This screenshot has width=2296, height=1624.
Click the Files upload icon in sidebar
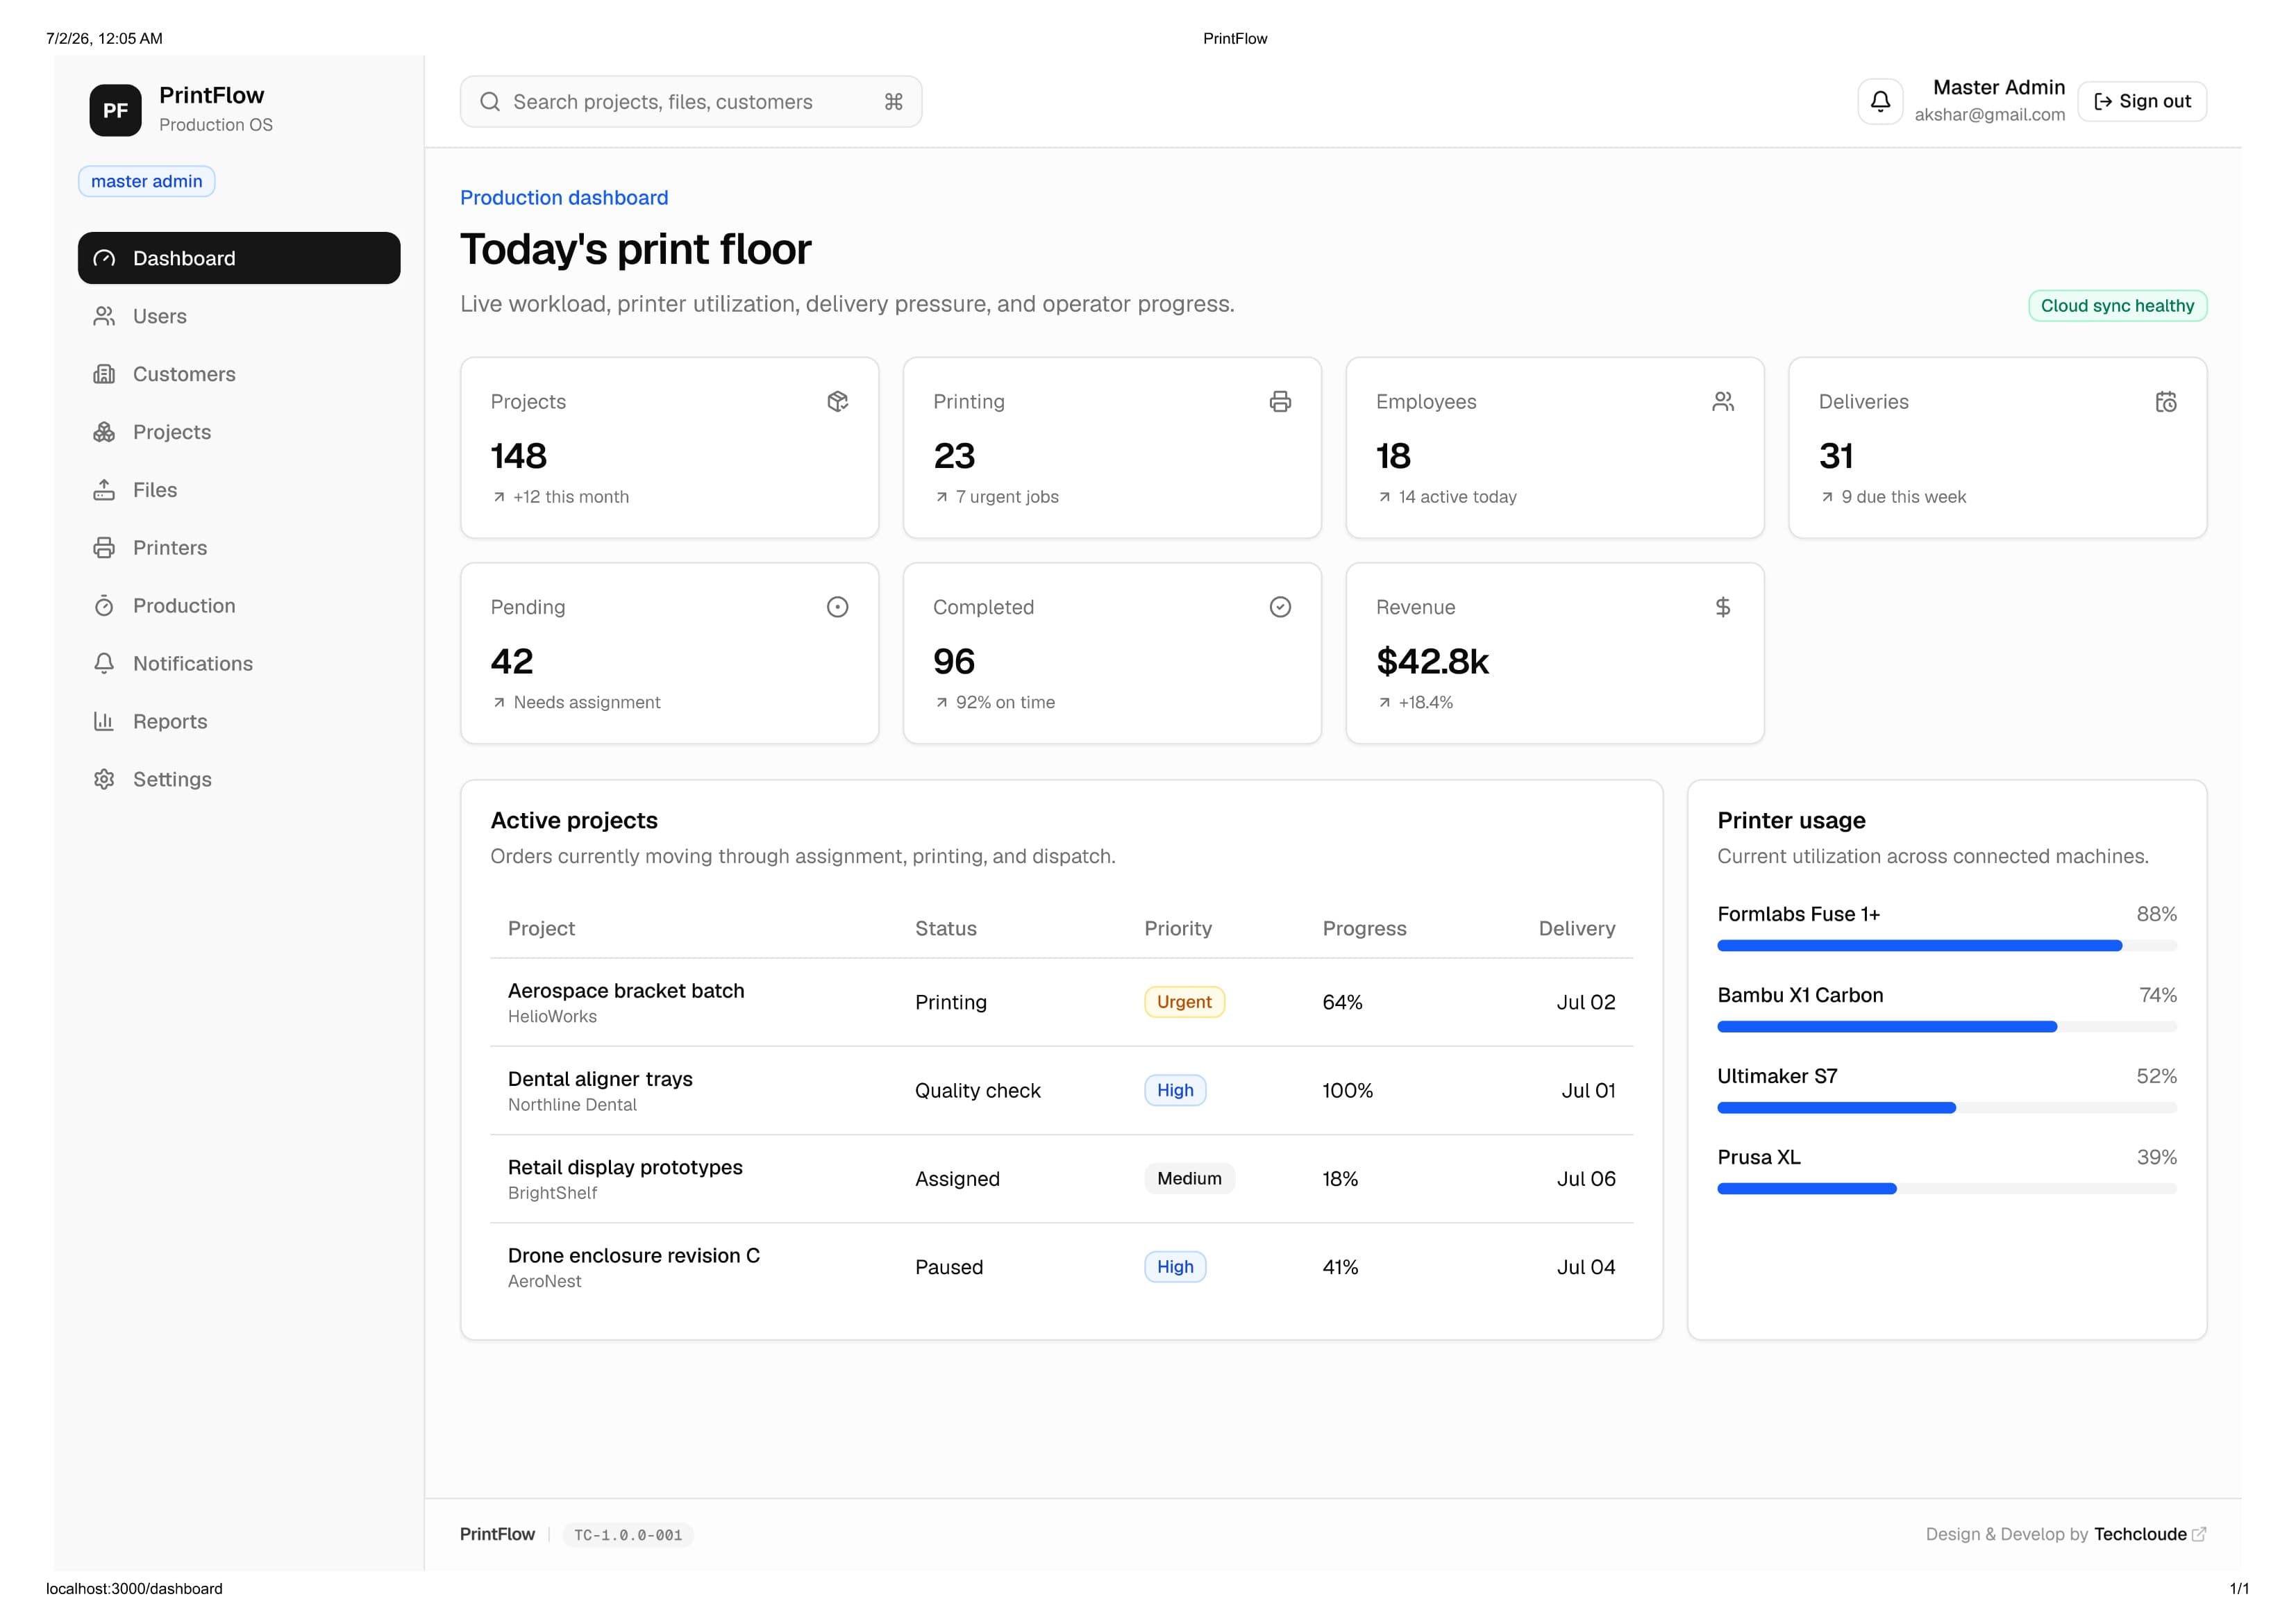(104, 491)
